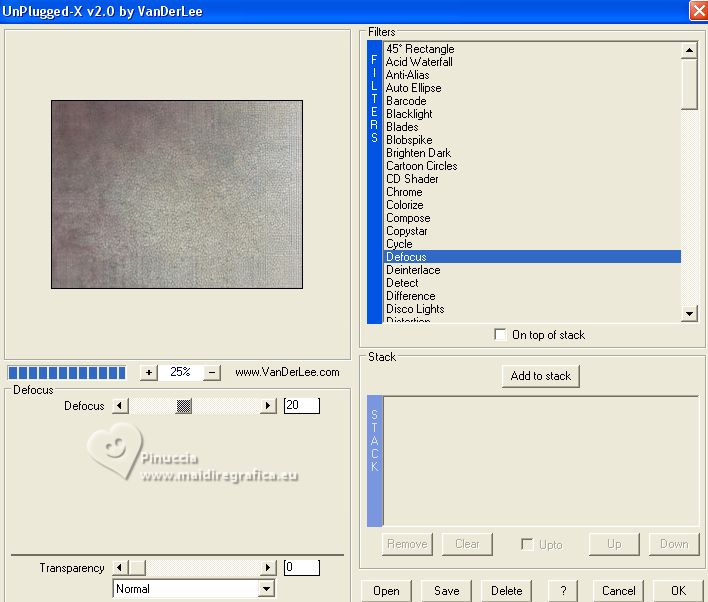The width and height of the screenshot is (708, 602).
Task: Select the Difference filter
Action: 532,296
